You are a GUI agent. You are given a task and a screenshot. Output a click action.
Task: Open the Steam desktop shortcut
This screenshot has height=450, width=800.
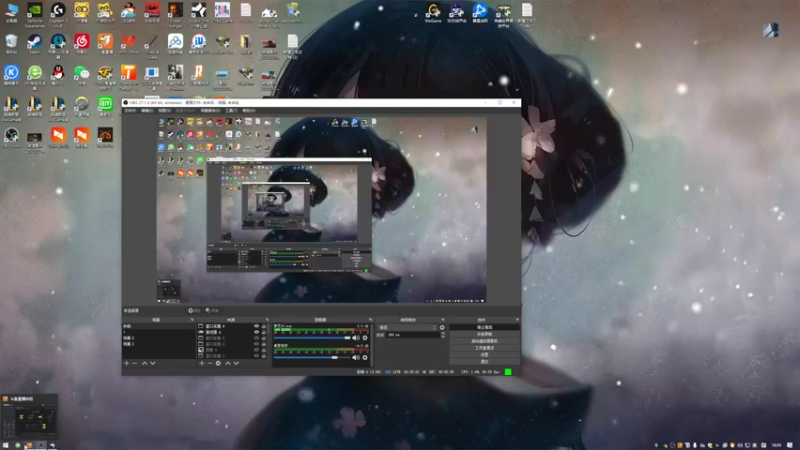(35, 44)
